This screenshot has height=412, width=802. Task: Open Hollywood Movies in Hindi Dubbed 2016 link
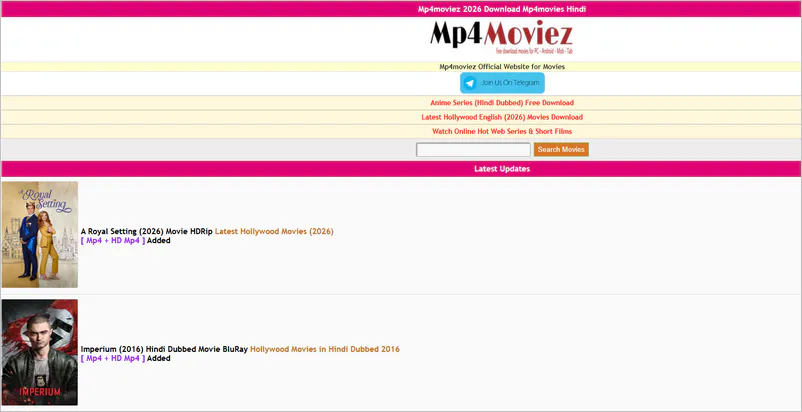click(325, 349)
